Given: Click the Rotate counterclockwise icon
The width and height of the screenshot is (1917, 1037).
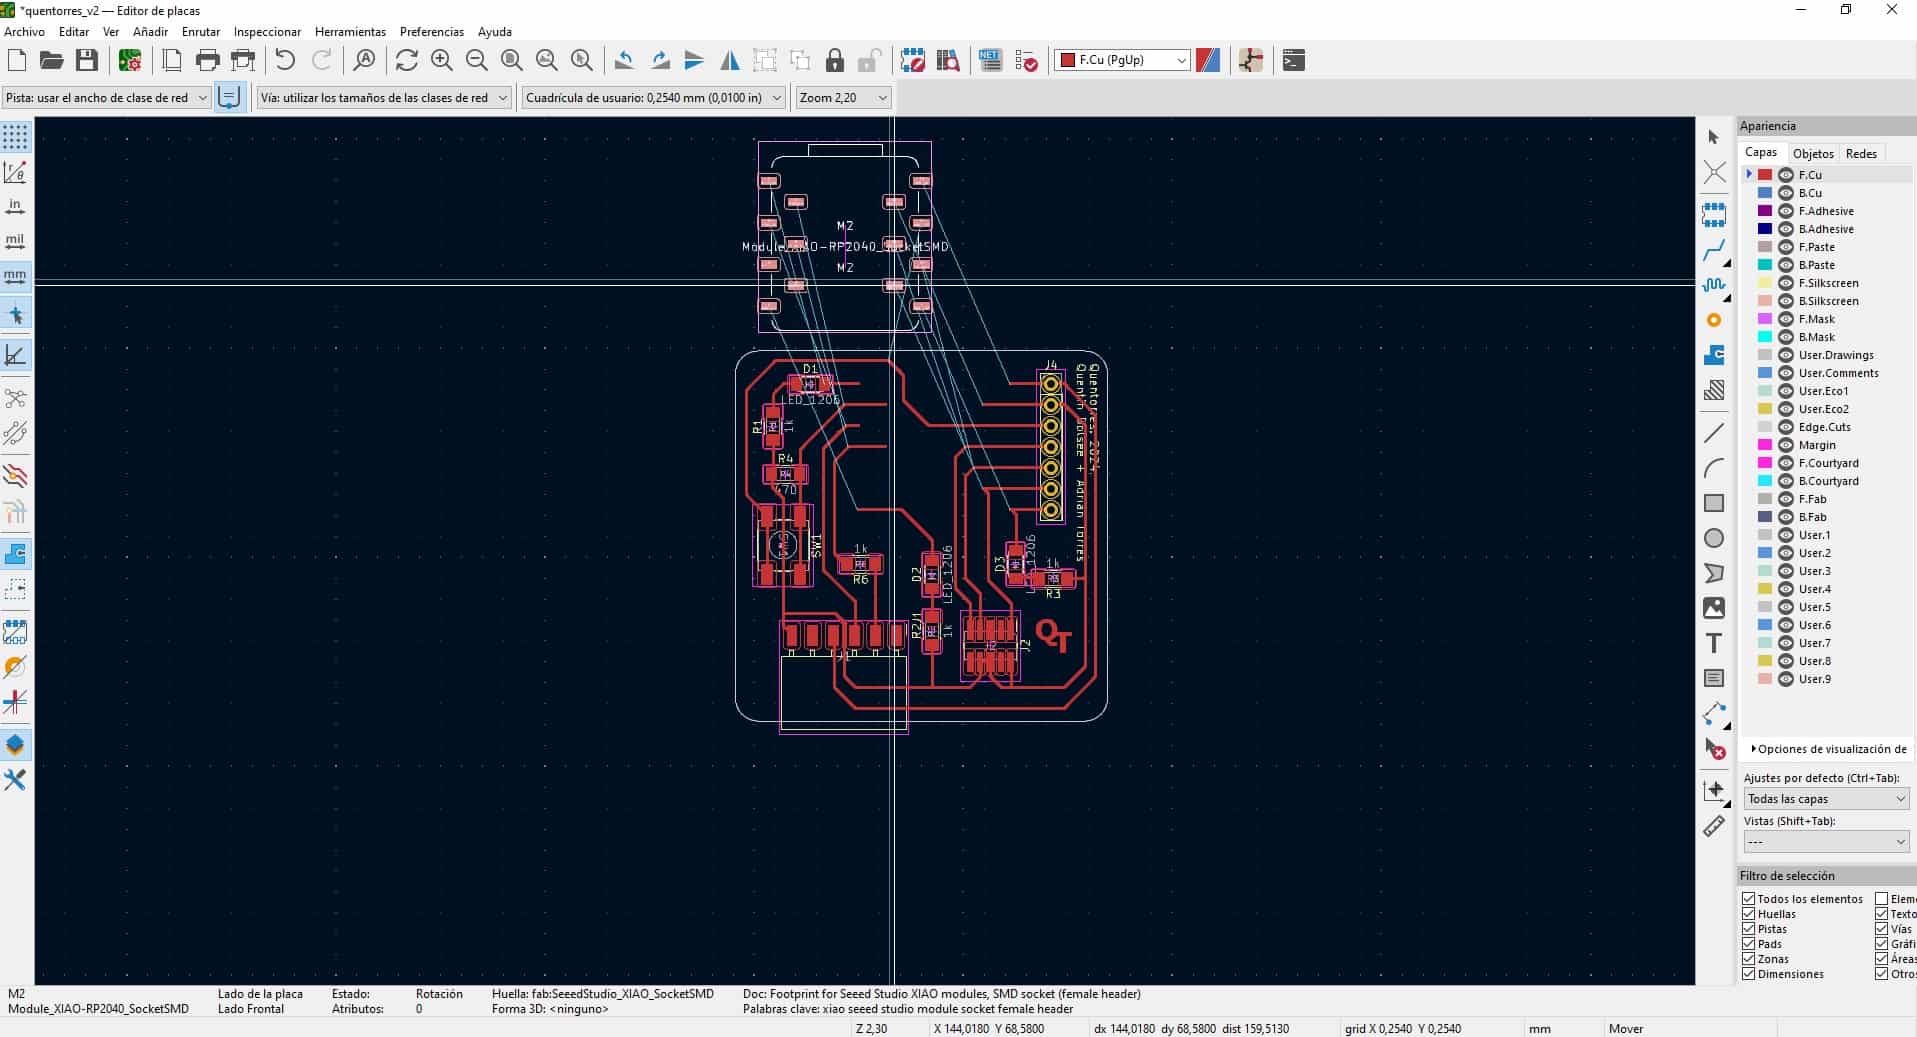Looking at the screenshot, I should pos(624,60).
